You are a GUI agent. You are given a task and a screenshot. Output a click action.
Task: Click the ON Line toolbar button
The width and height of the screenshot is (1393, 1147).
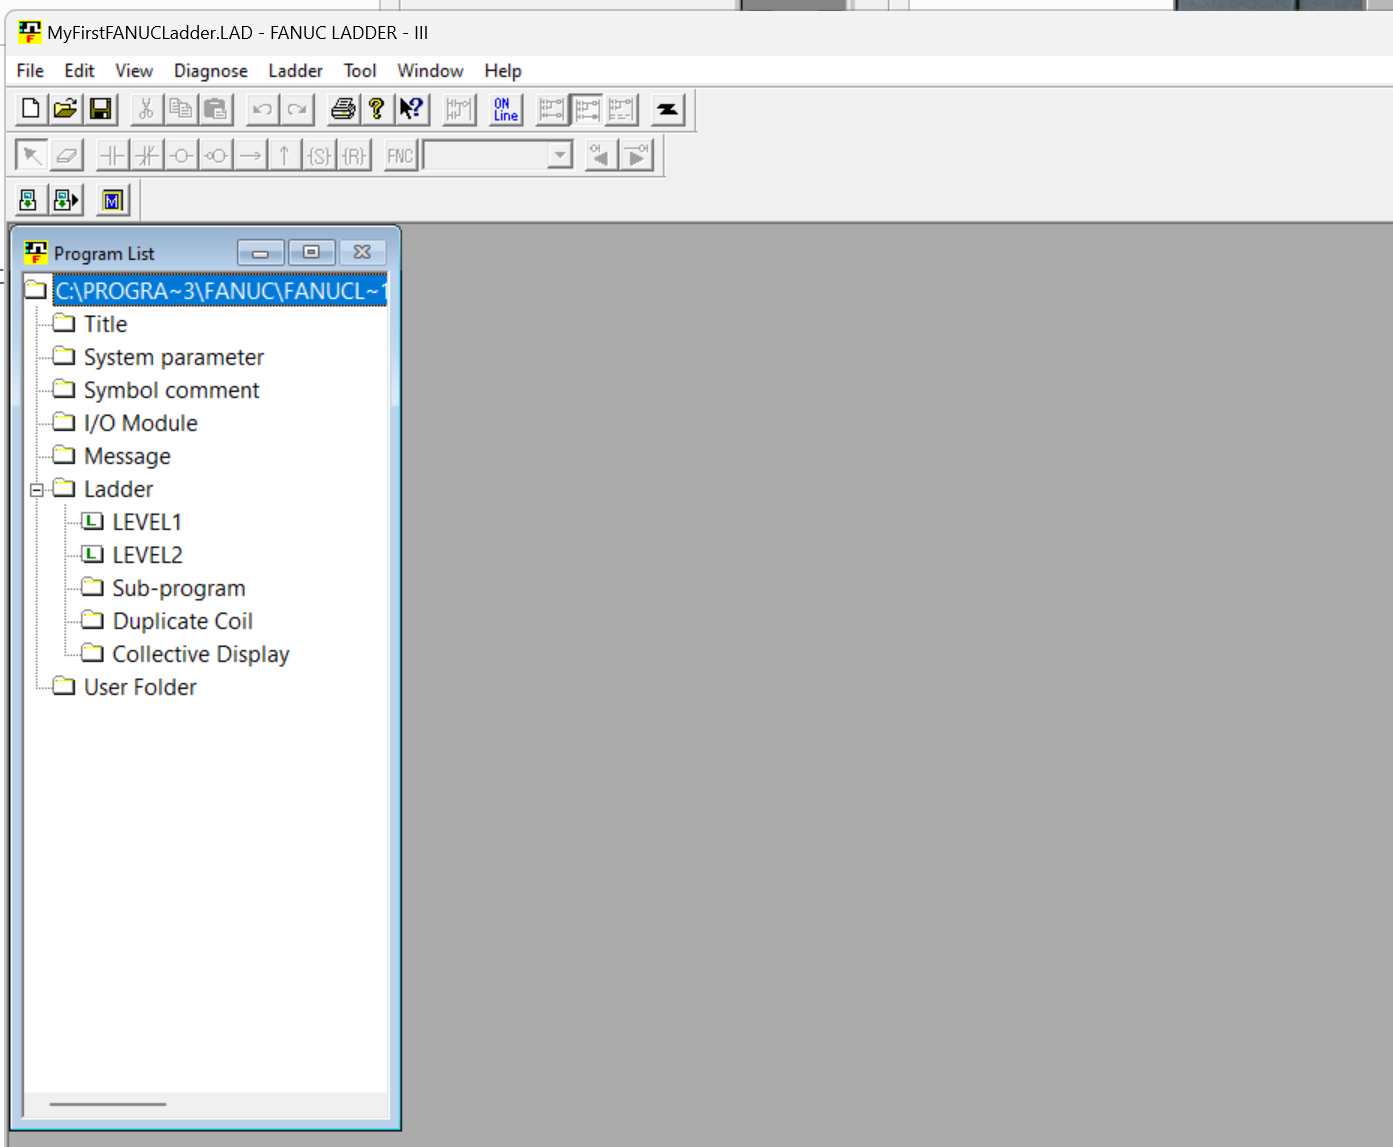pyautogui.click(x=506, y=109)
